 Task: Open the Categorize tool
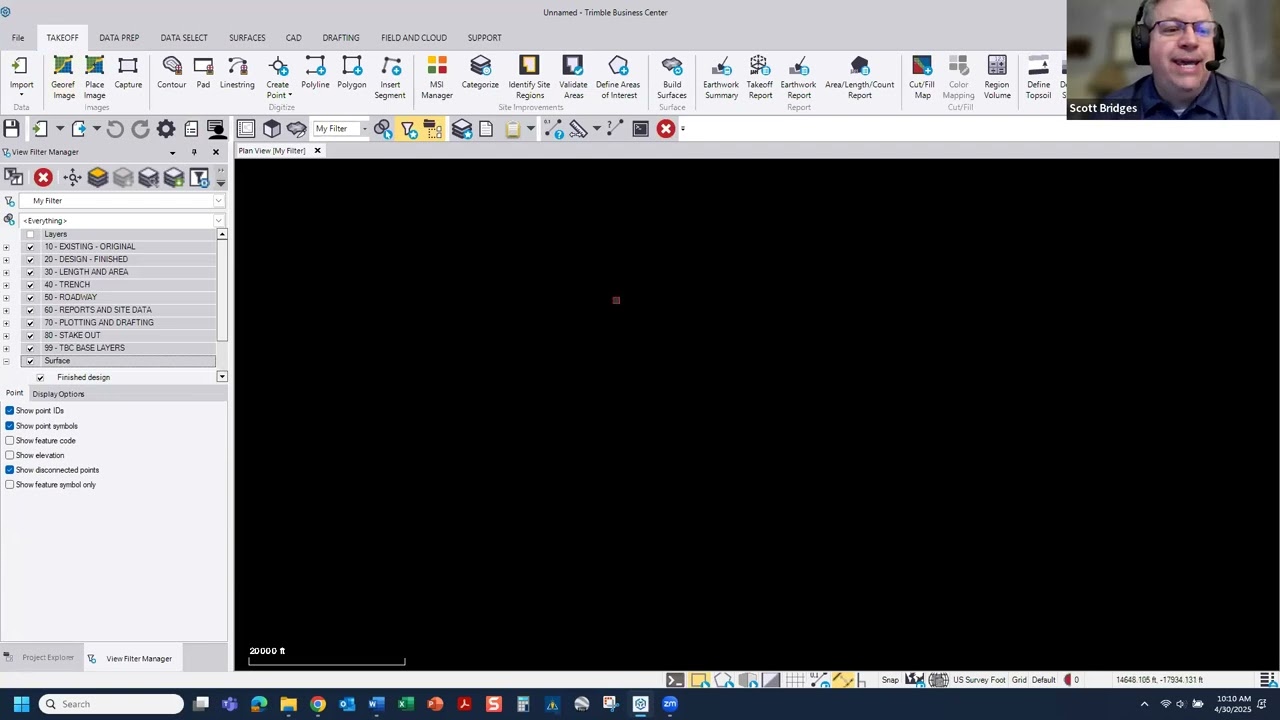(480, 74)
